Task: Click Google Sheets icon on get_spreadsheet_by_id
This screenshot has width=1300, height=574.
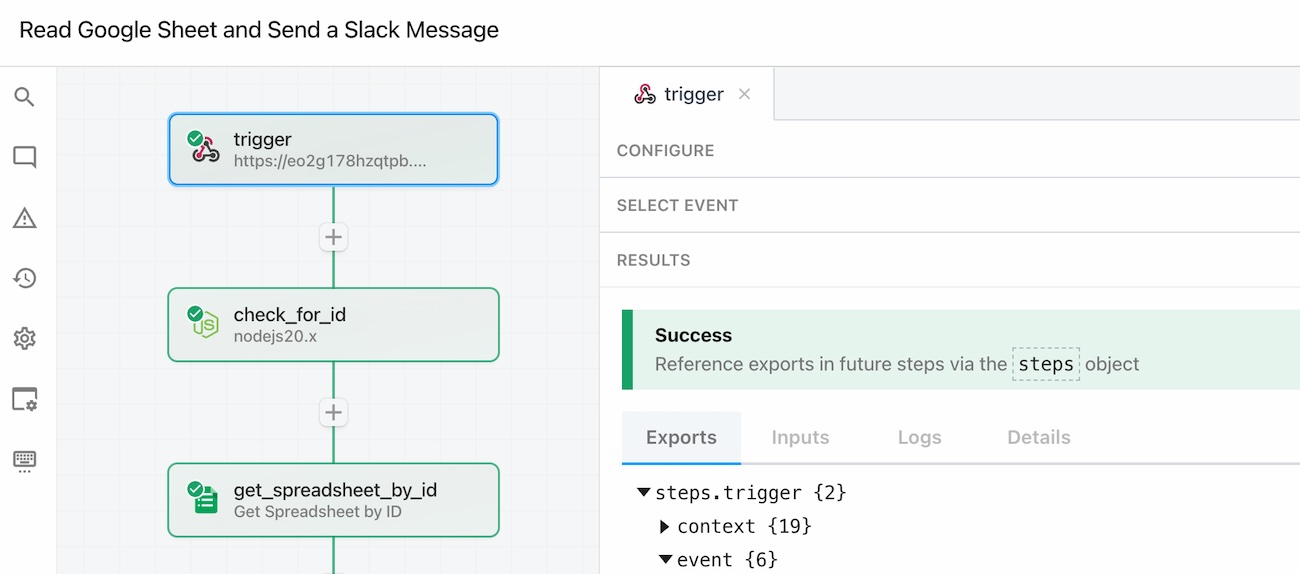Action: click(205, 499)
